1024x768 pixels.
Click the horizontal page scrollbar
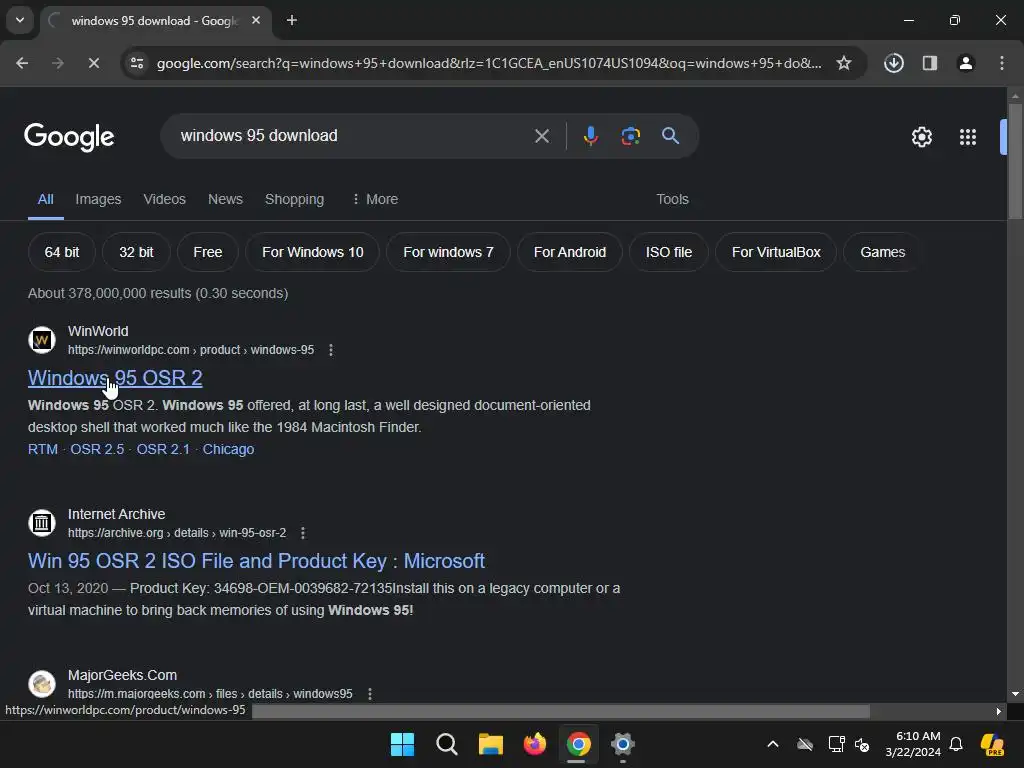tap(561, 711)
